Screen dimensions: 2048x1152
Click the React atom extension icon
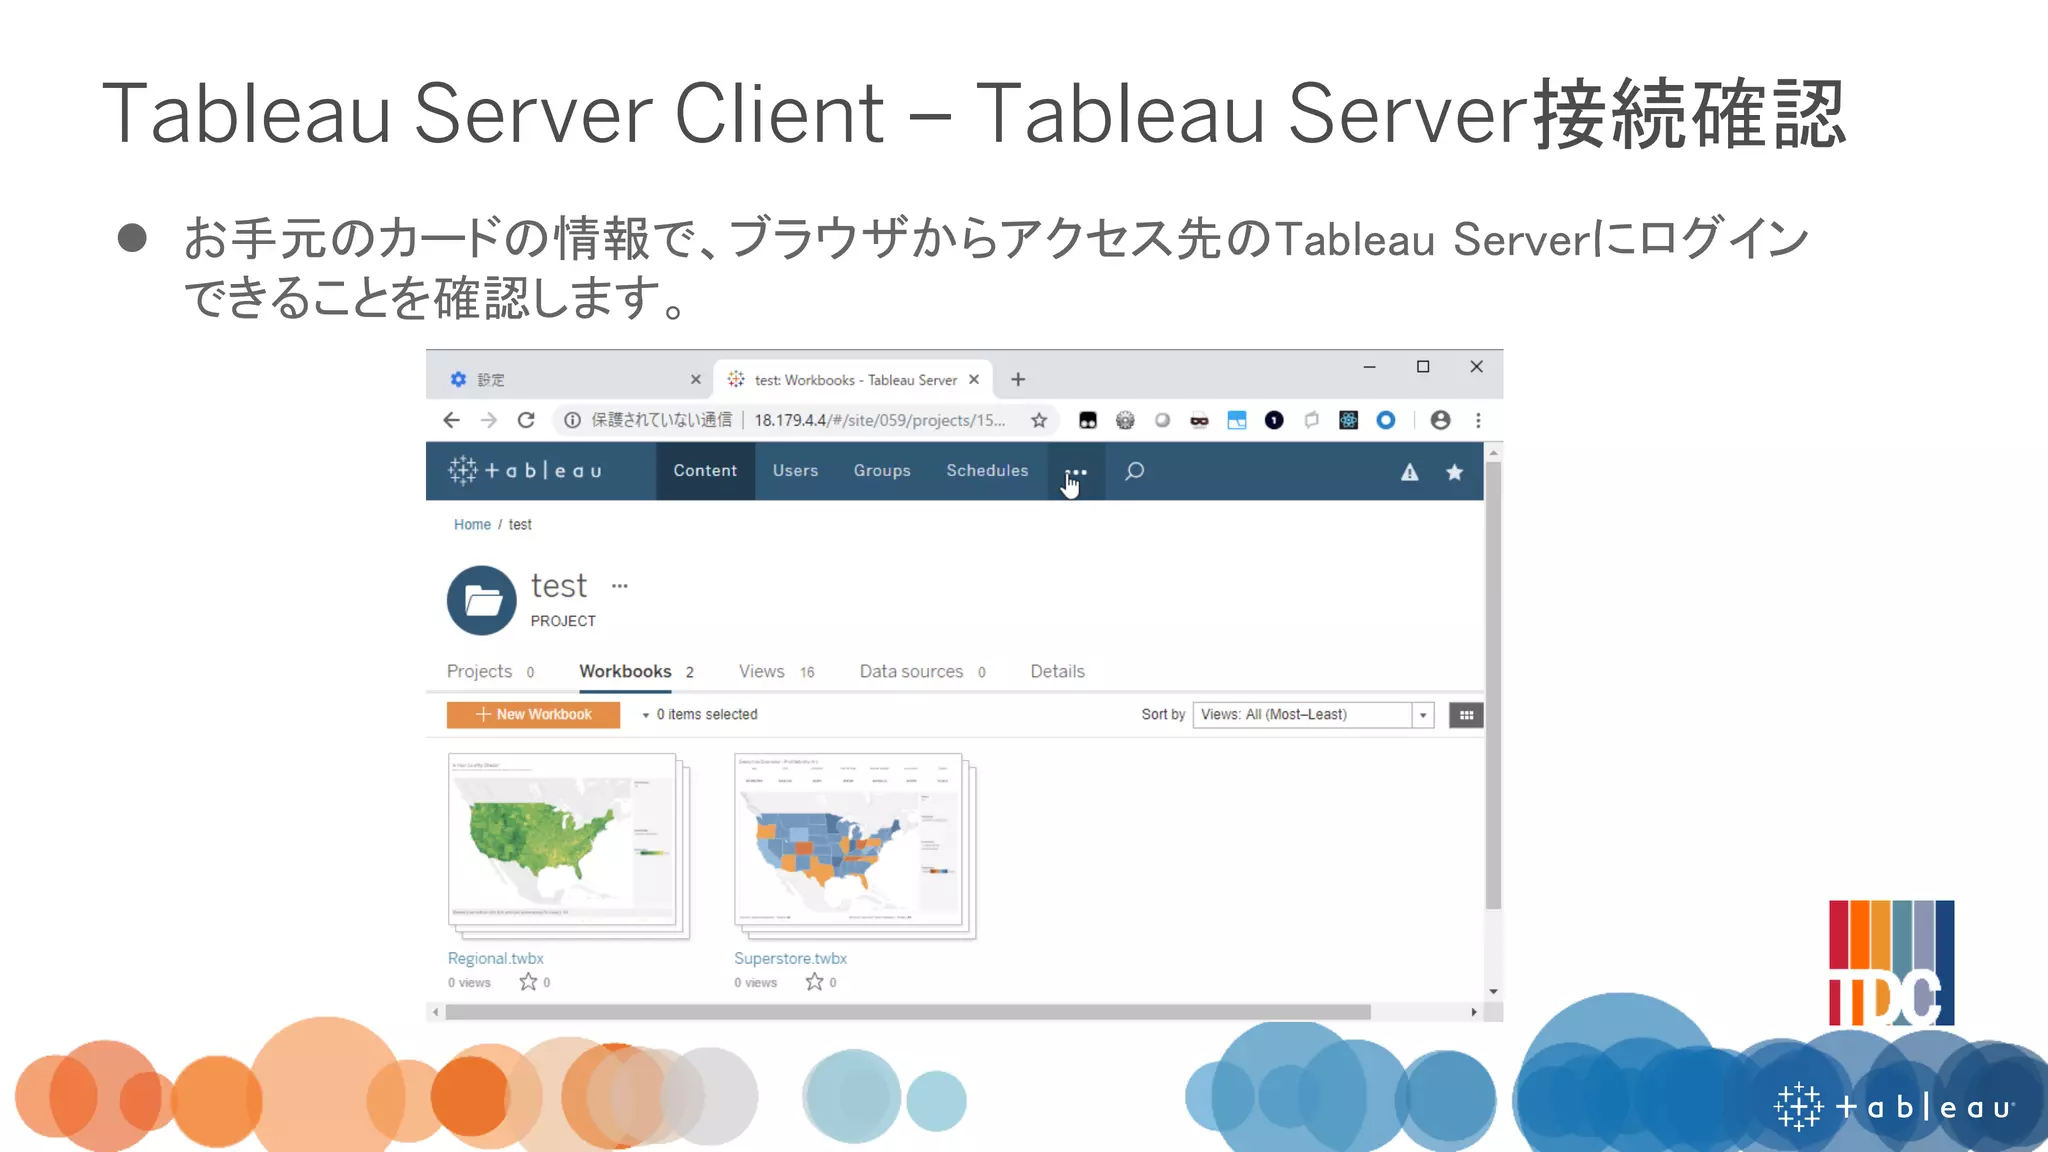pos(1348,420)
